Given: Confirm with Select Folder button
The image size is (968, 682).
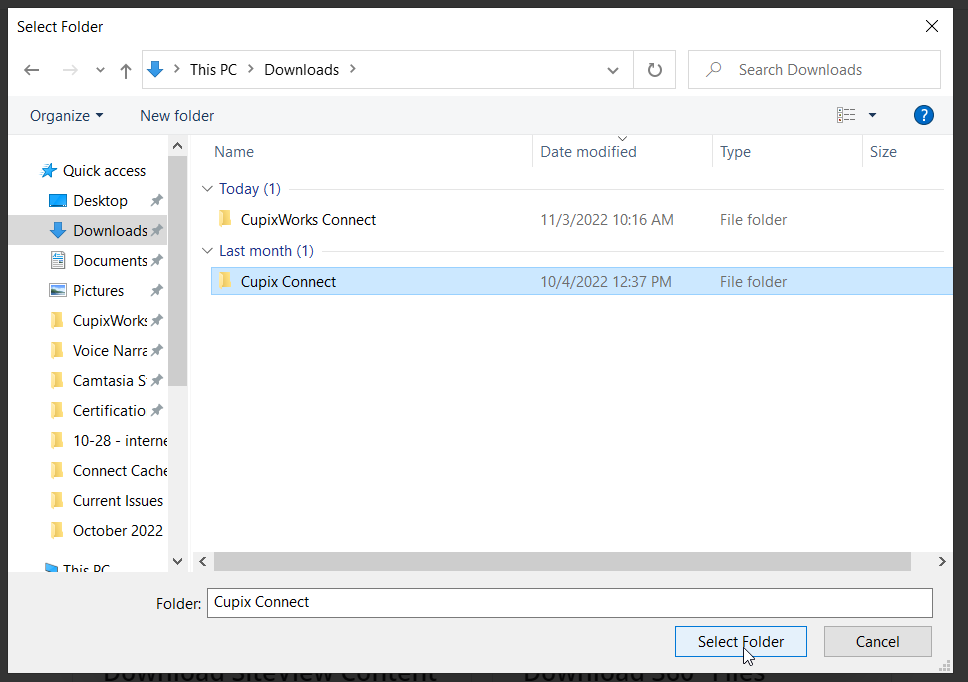Looking at the screenshot, I should pos(740,642).
